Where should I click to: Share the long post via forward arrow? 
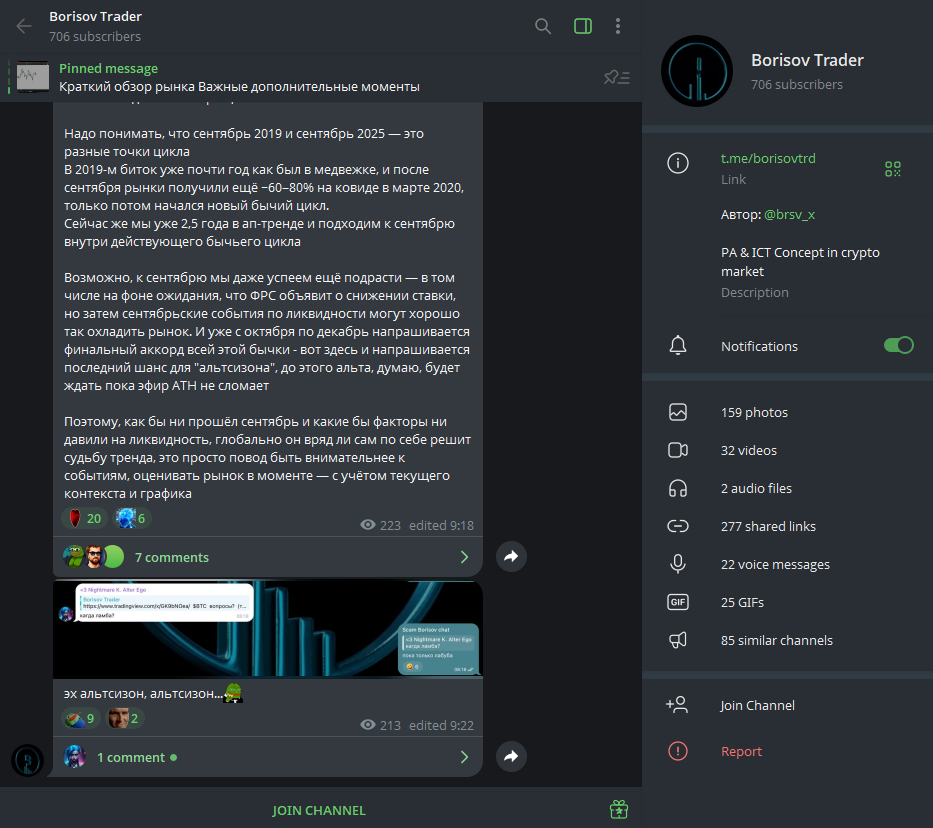point(511,557)
